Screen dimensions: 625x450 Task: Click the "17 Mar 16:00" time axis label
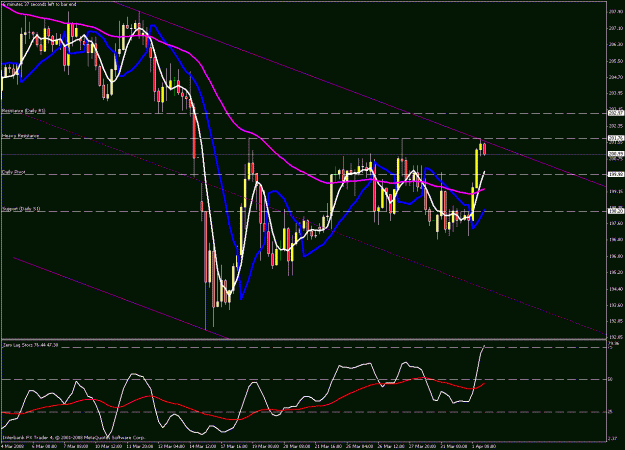click(x=235, y=446)
